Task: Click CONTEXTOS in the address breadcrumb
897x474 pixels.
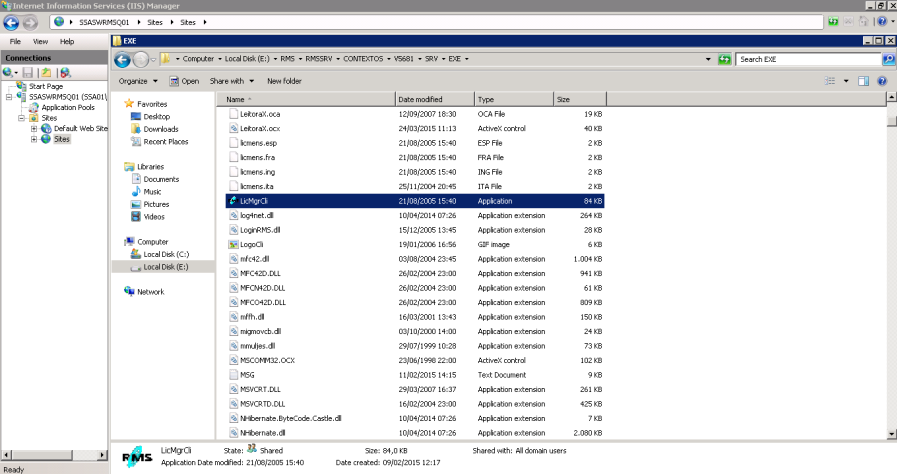Action: point(363,58)
